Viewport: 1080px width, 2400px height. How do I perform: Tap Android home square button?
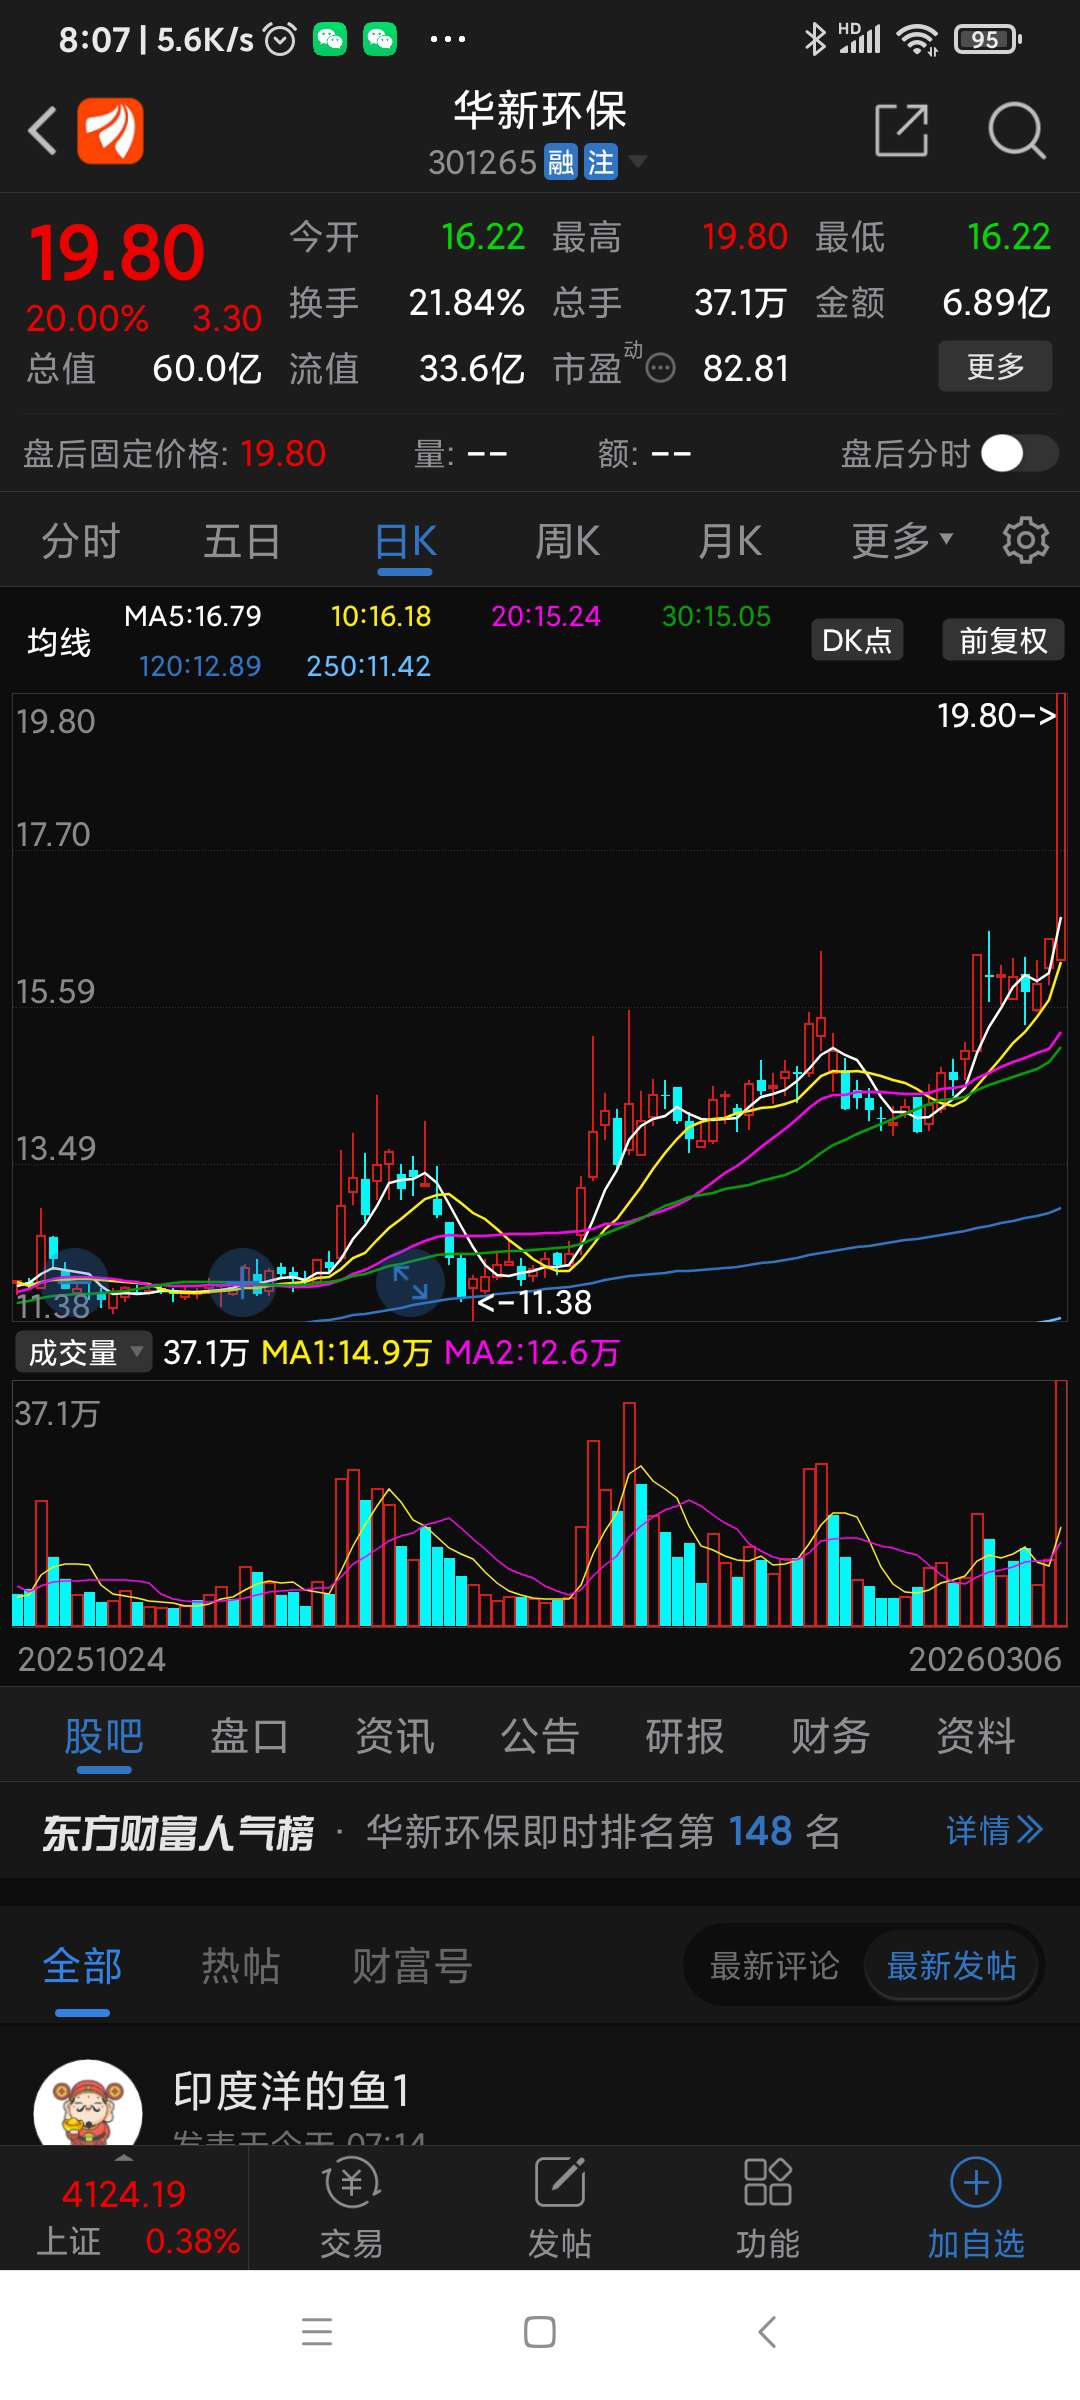[540, 2332]
